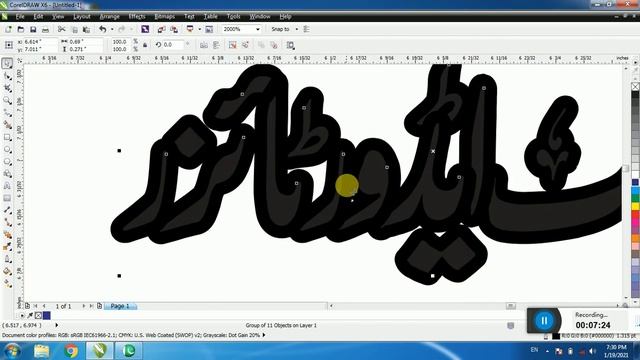The width and height of the screenshot is (640, 360).
Task: Select the Fill tool in the toolbox
Action: pyautogui.click(x=7, y=271)
